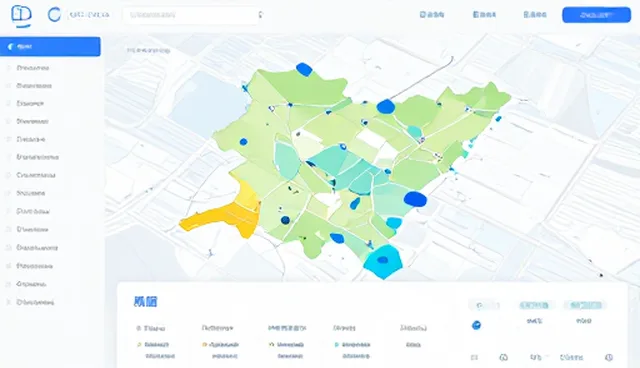This screenshot has height=368, width=640.
Task: Click the circular icon right of the square icon
Action: [x=504, y=357]
